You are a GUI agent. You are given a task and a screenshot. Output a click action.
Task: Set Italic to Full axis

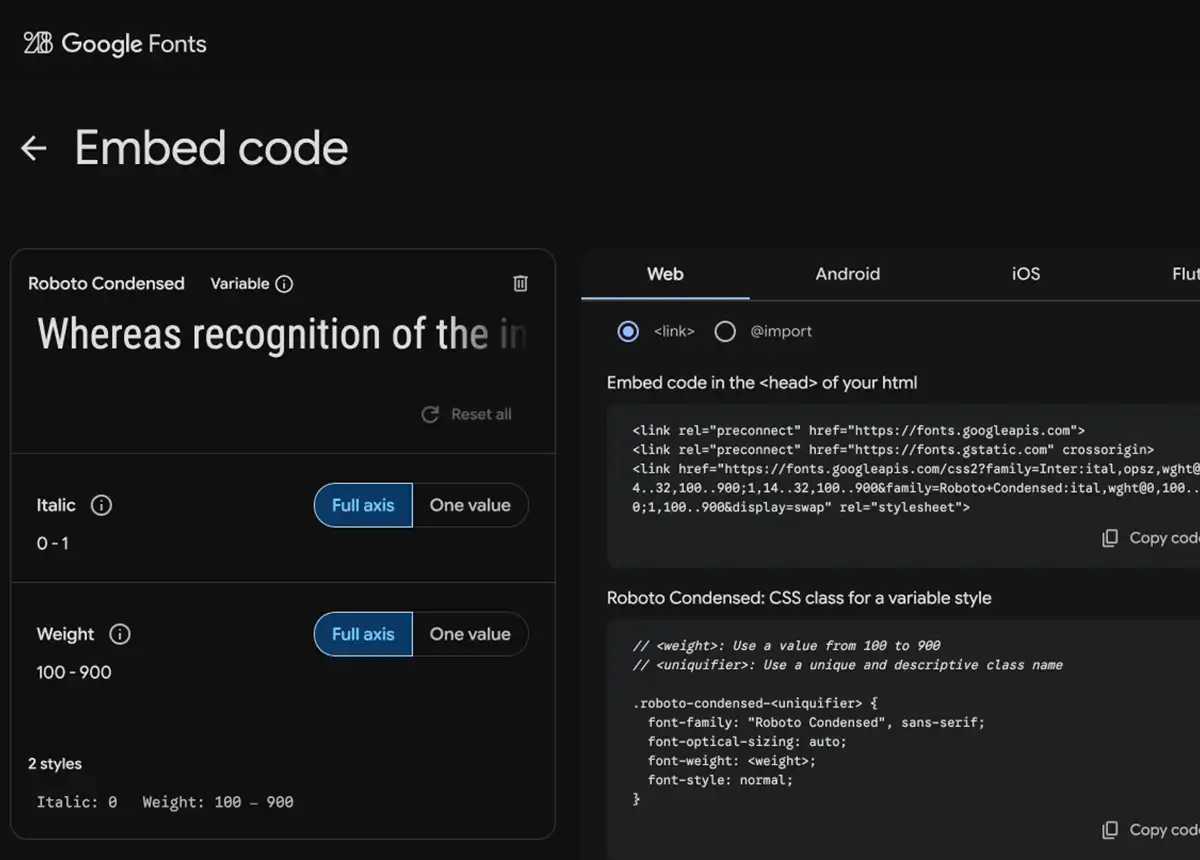(363, 505)
